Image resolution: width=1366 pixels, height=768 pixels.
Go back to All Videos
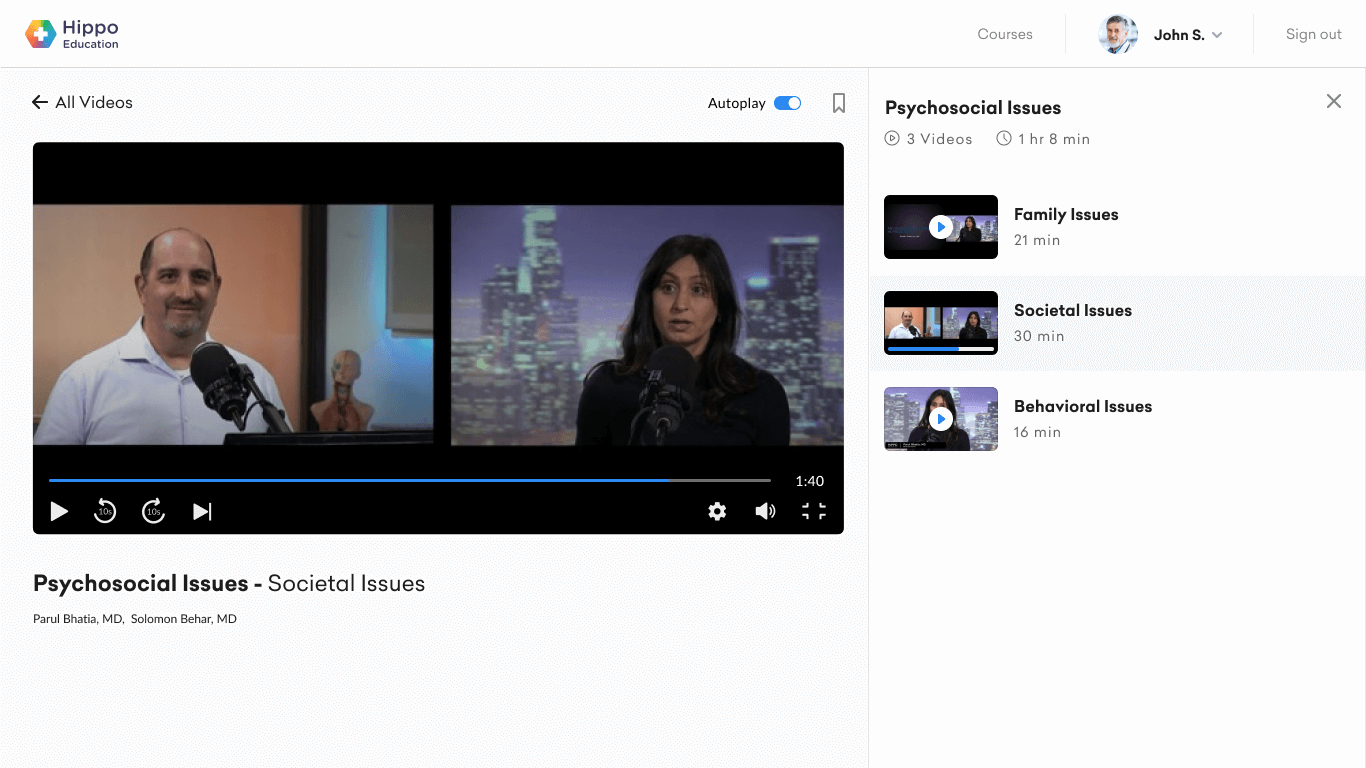[x=82, y=102]
